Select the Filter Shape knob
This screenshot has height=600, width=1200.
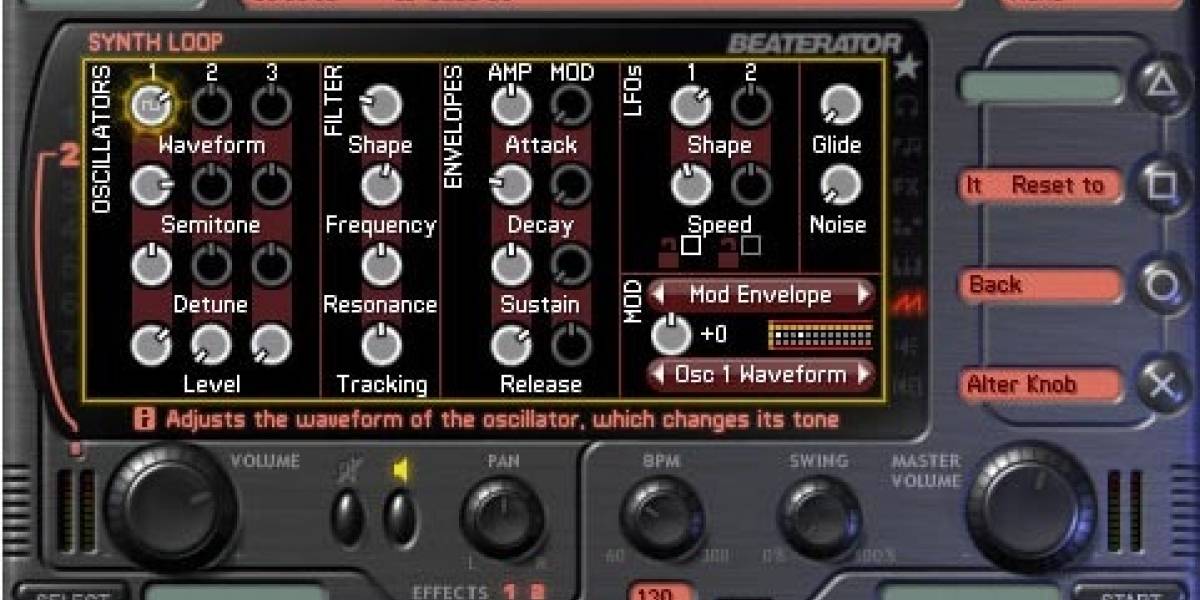(380, 105)
